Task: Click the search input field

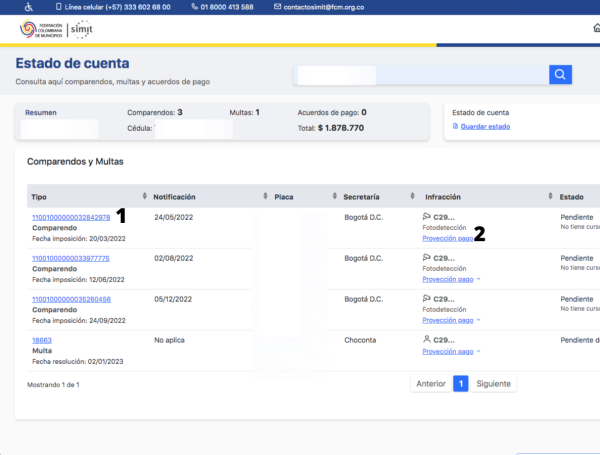Action: click(x=423, y=75)
